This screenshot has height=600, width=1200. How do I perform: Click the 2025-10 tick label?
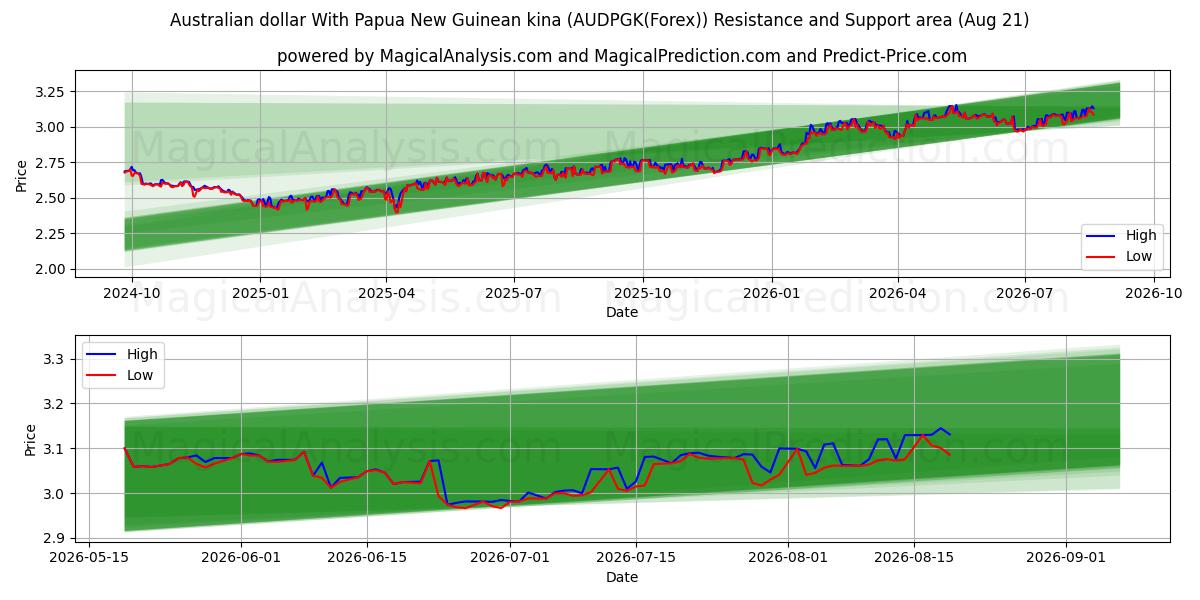(642, 294)
